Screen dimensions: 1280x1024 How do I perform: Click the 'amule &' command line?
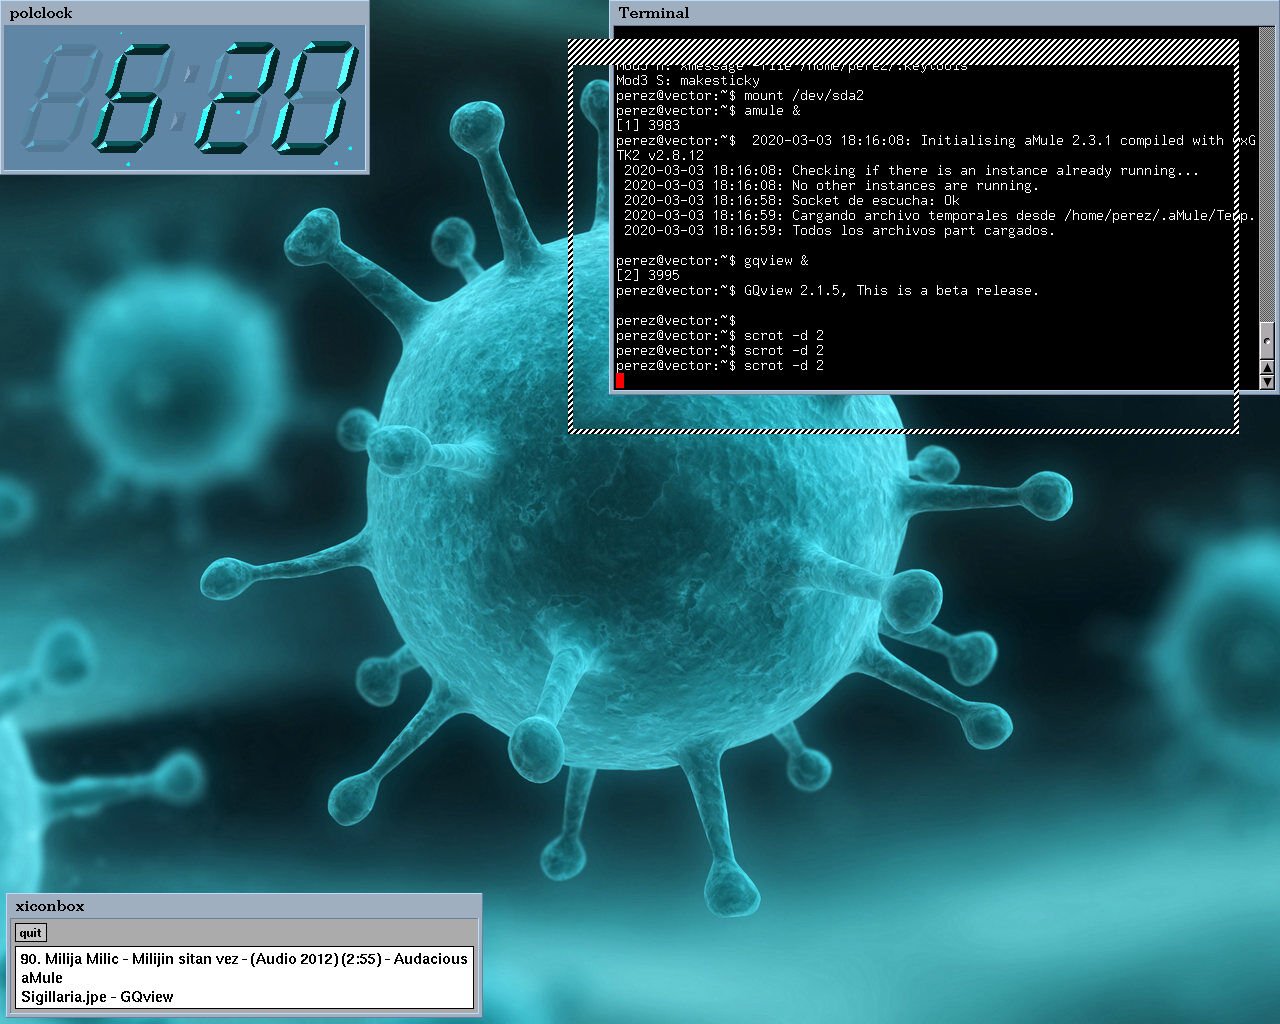pos(708,110)
